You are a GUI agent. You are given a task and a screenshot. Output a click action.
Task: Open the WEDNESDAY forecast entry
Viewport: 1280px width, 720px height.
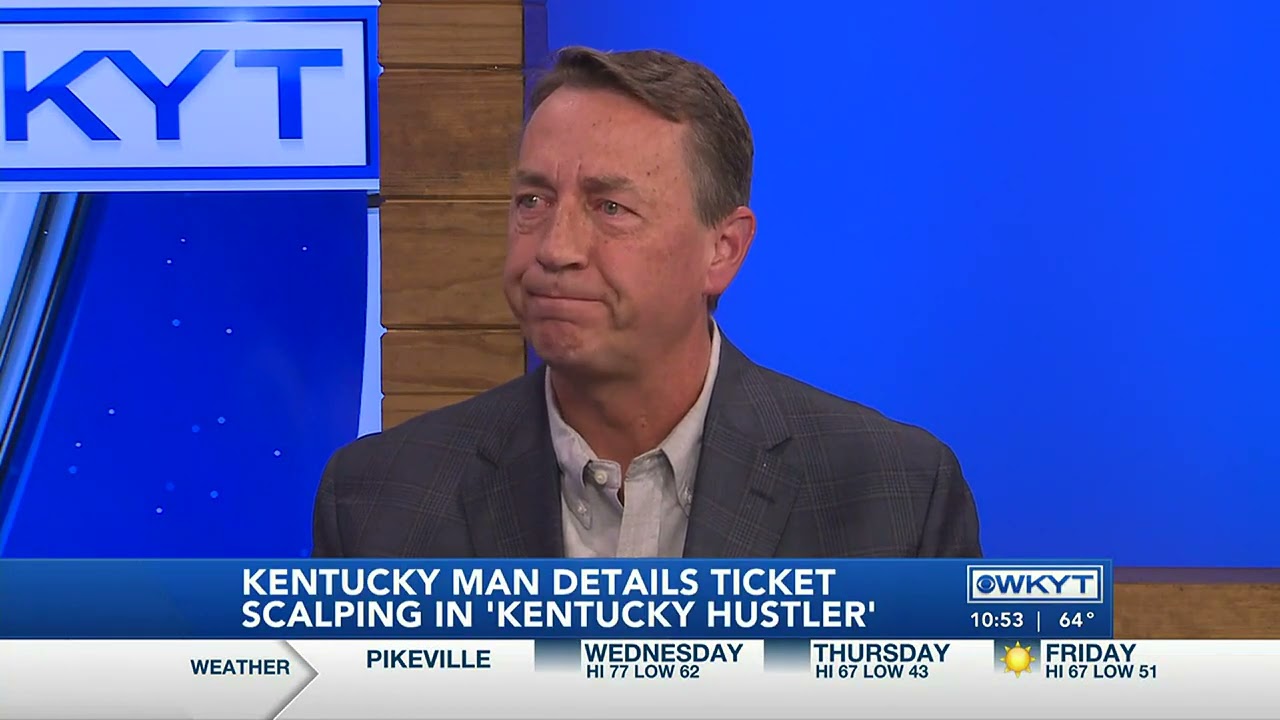tap(664, 661)
